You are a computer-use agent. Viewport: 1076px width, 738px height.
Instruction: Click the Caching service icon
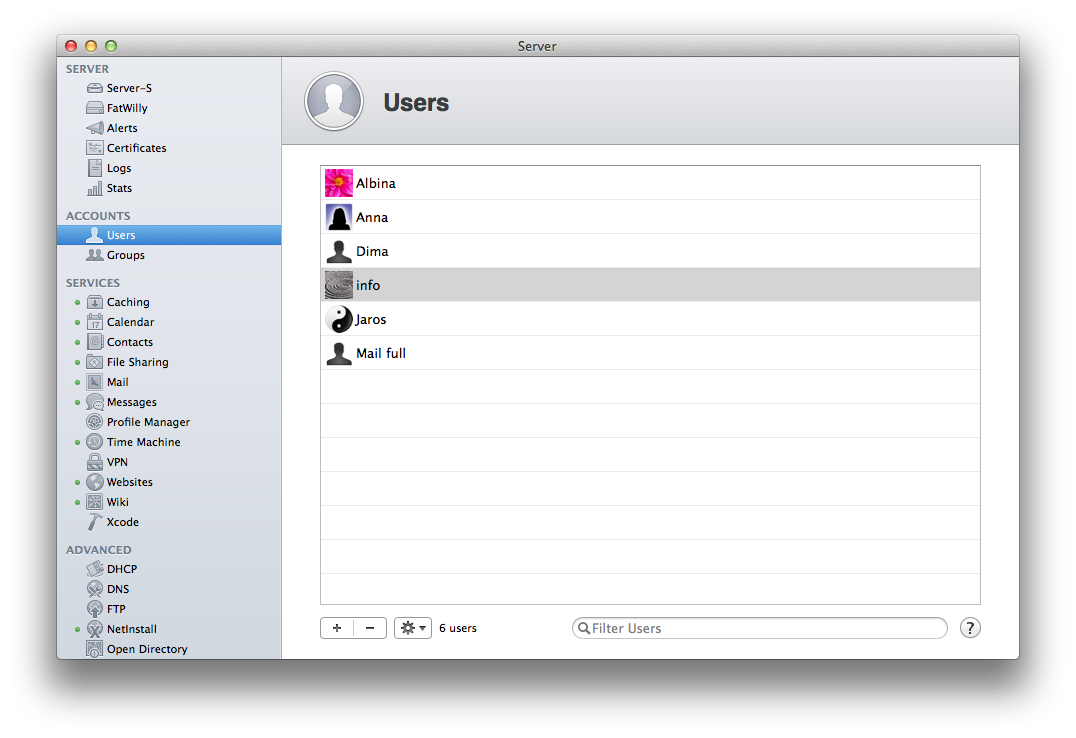click(95, 302)
